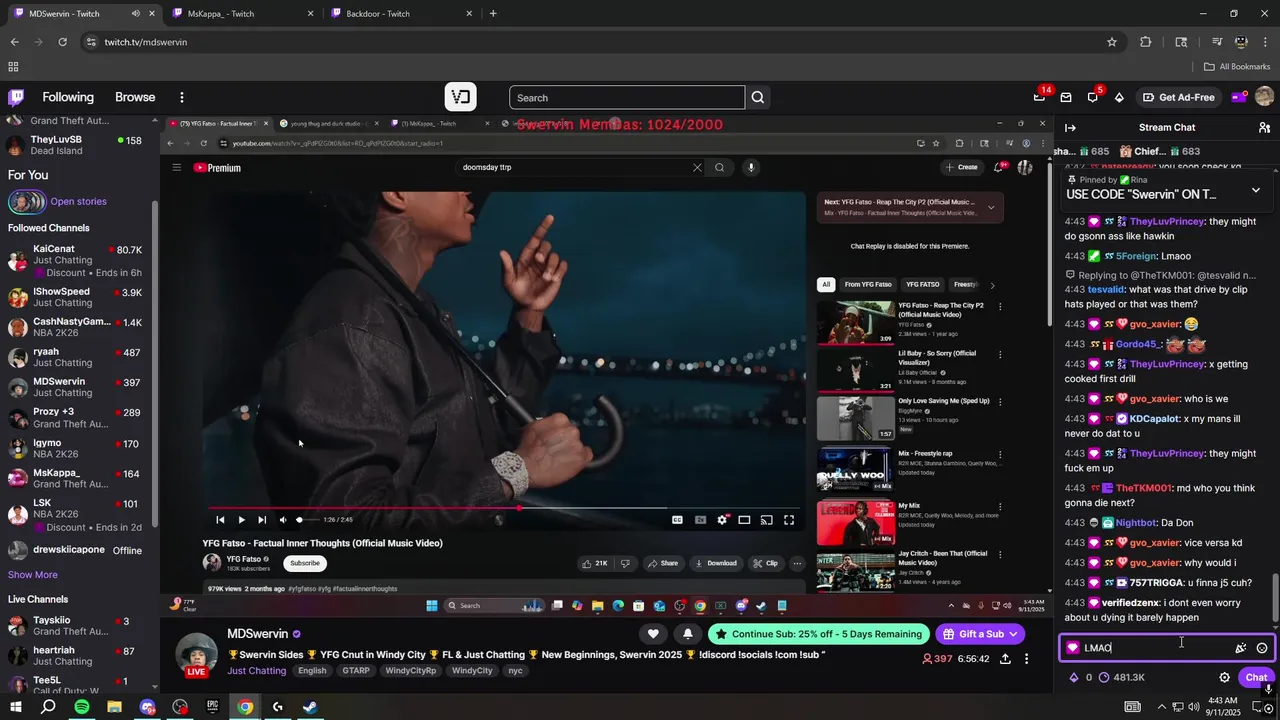
Task: Bookmark this page with the star
Action: click(x=1111, y=42)
